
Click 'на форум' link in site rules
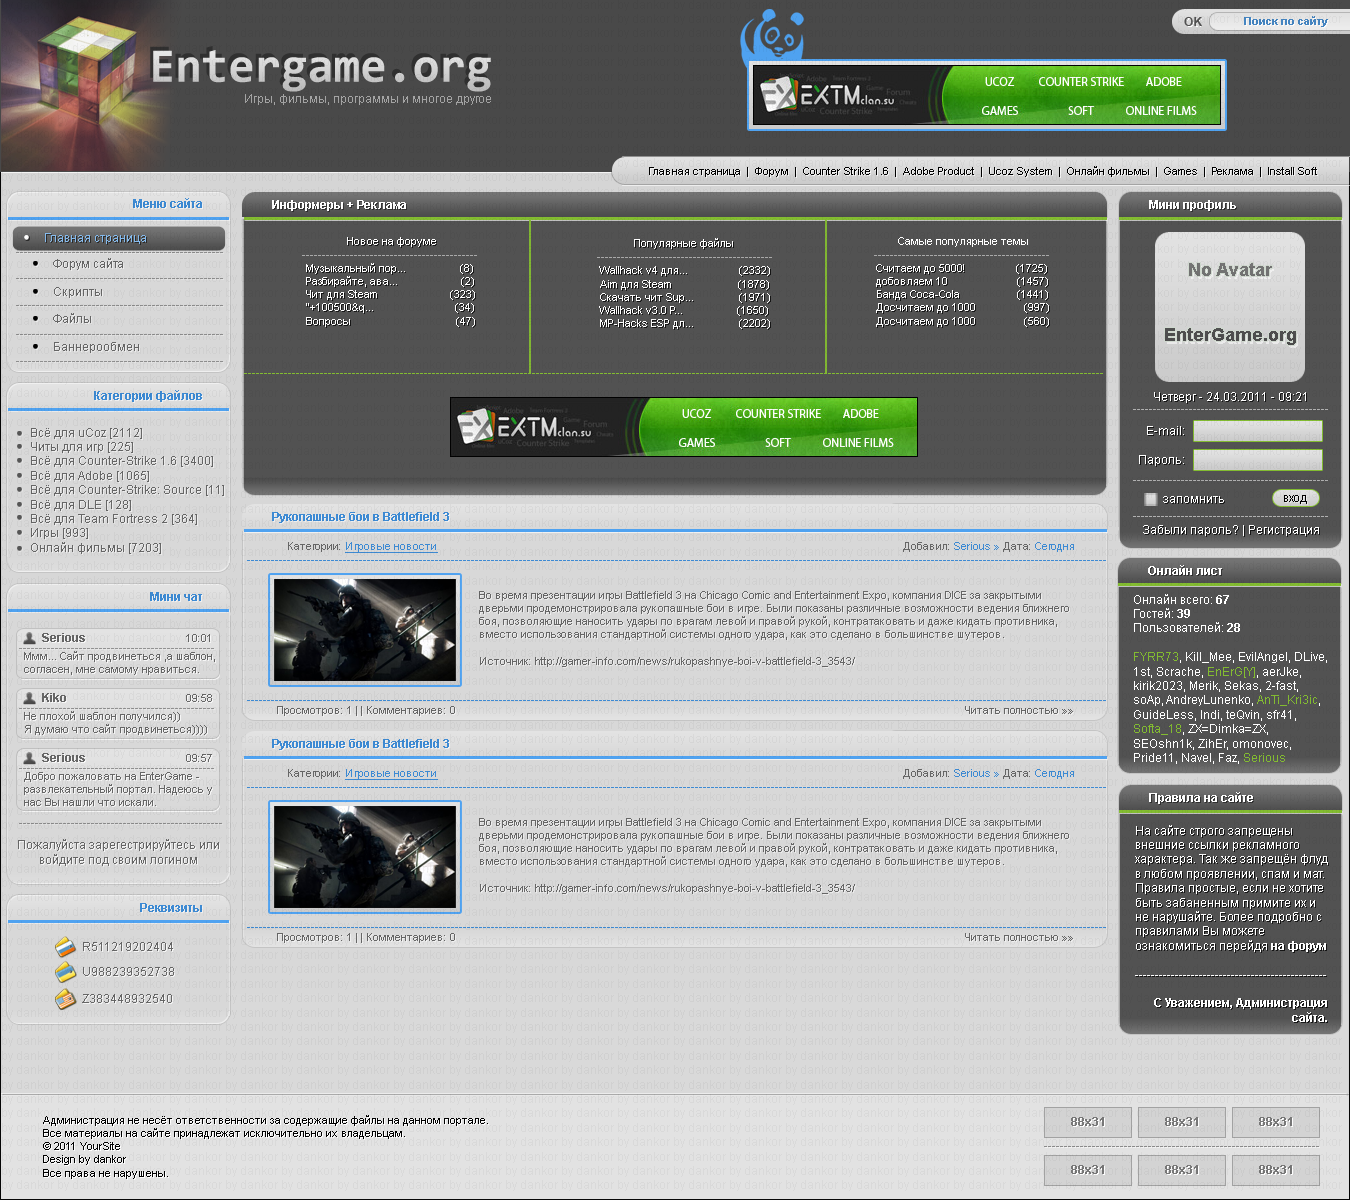click(1299, 946)
